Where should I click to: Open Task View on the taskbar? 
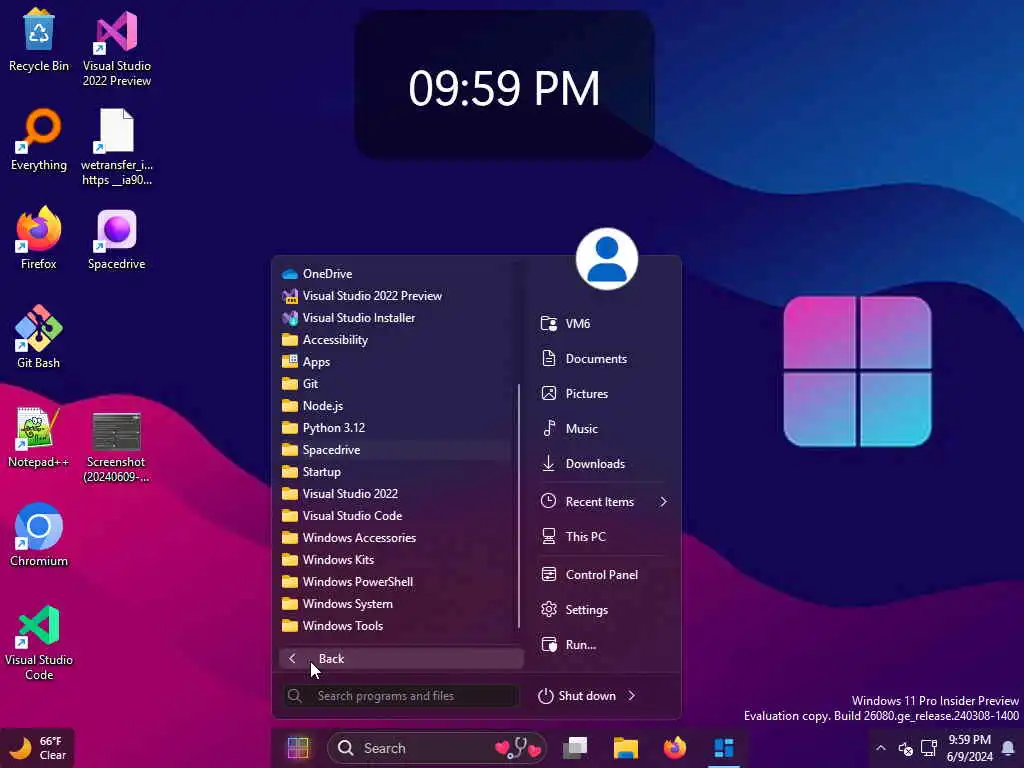coord(575,748)
